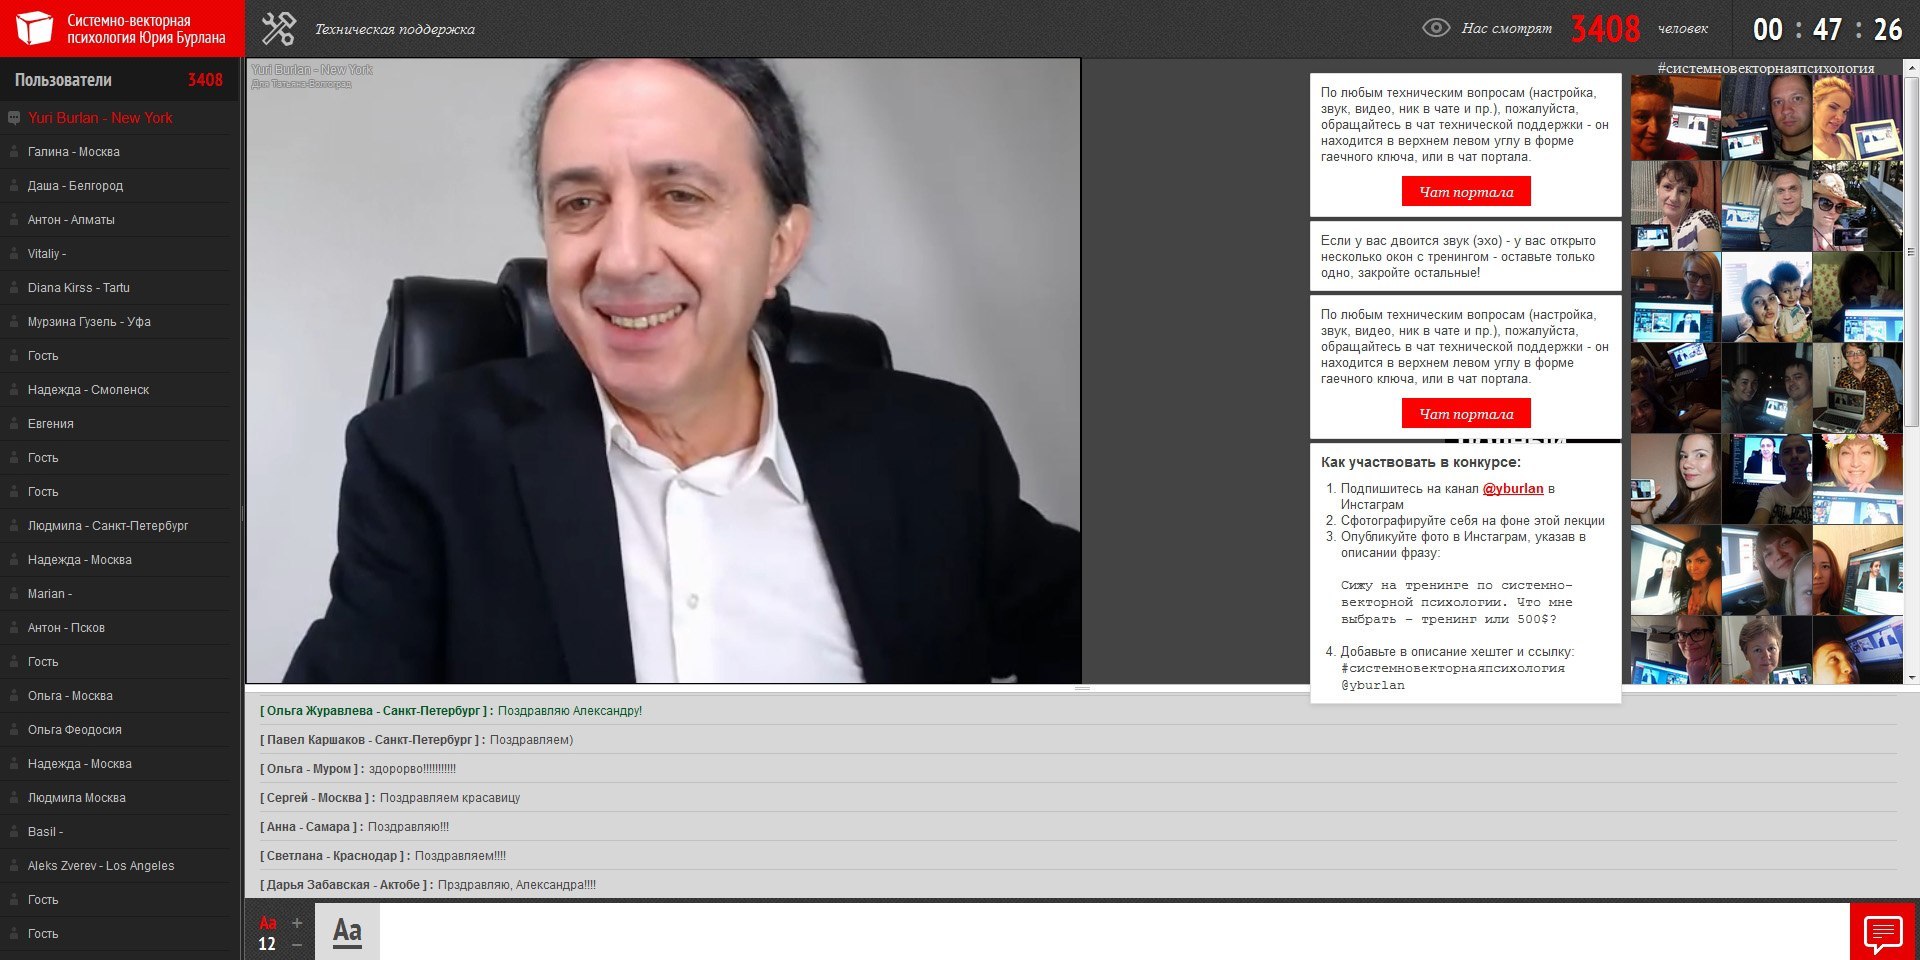Open the wrench and hammer support icon

278,29
